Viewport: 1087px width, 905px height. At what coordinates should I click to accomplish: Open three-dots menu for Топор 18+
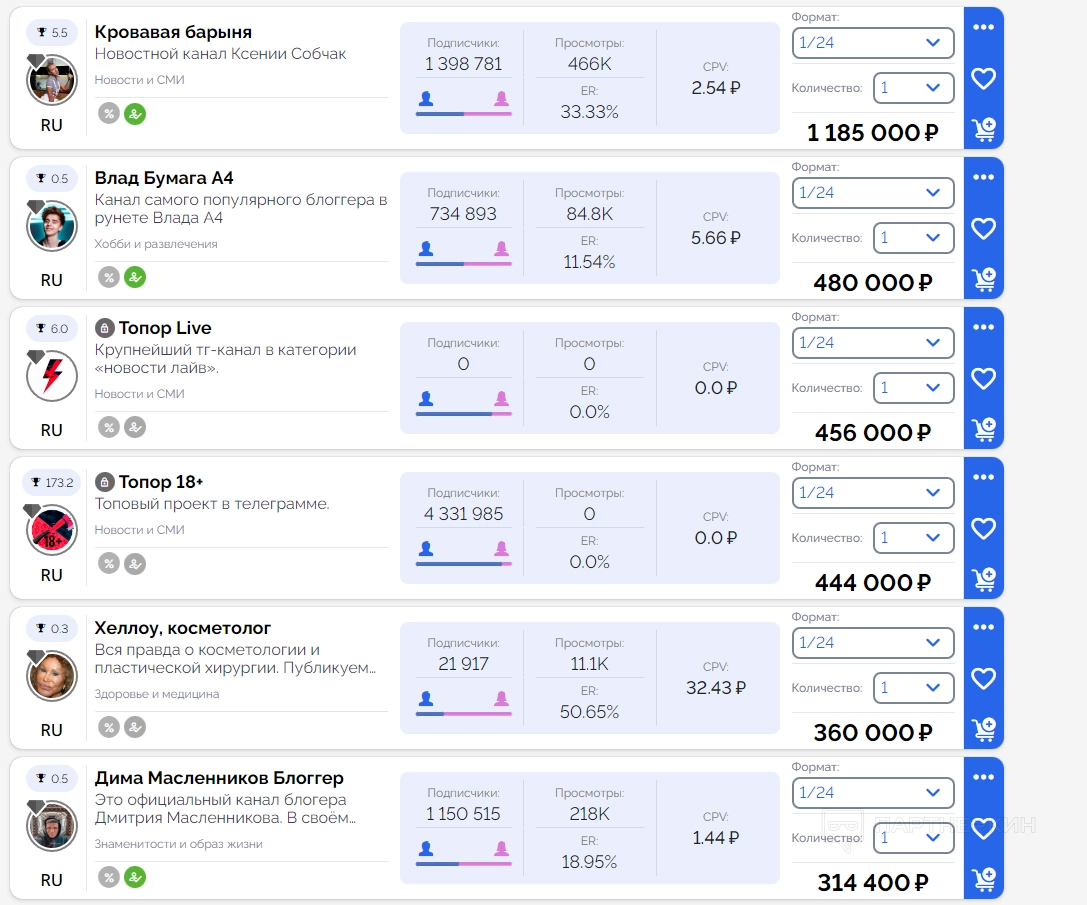983,477
